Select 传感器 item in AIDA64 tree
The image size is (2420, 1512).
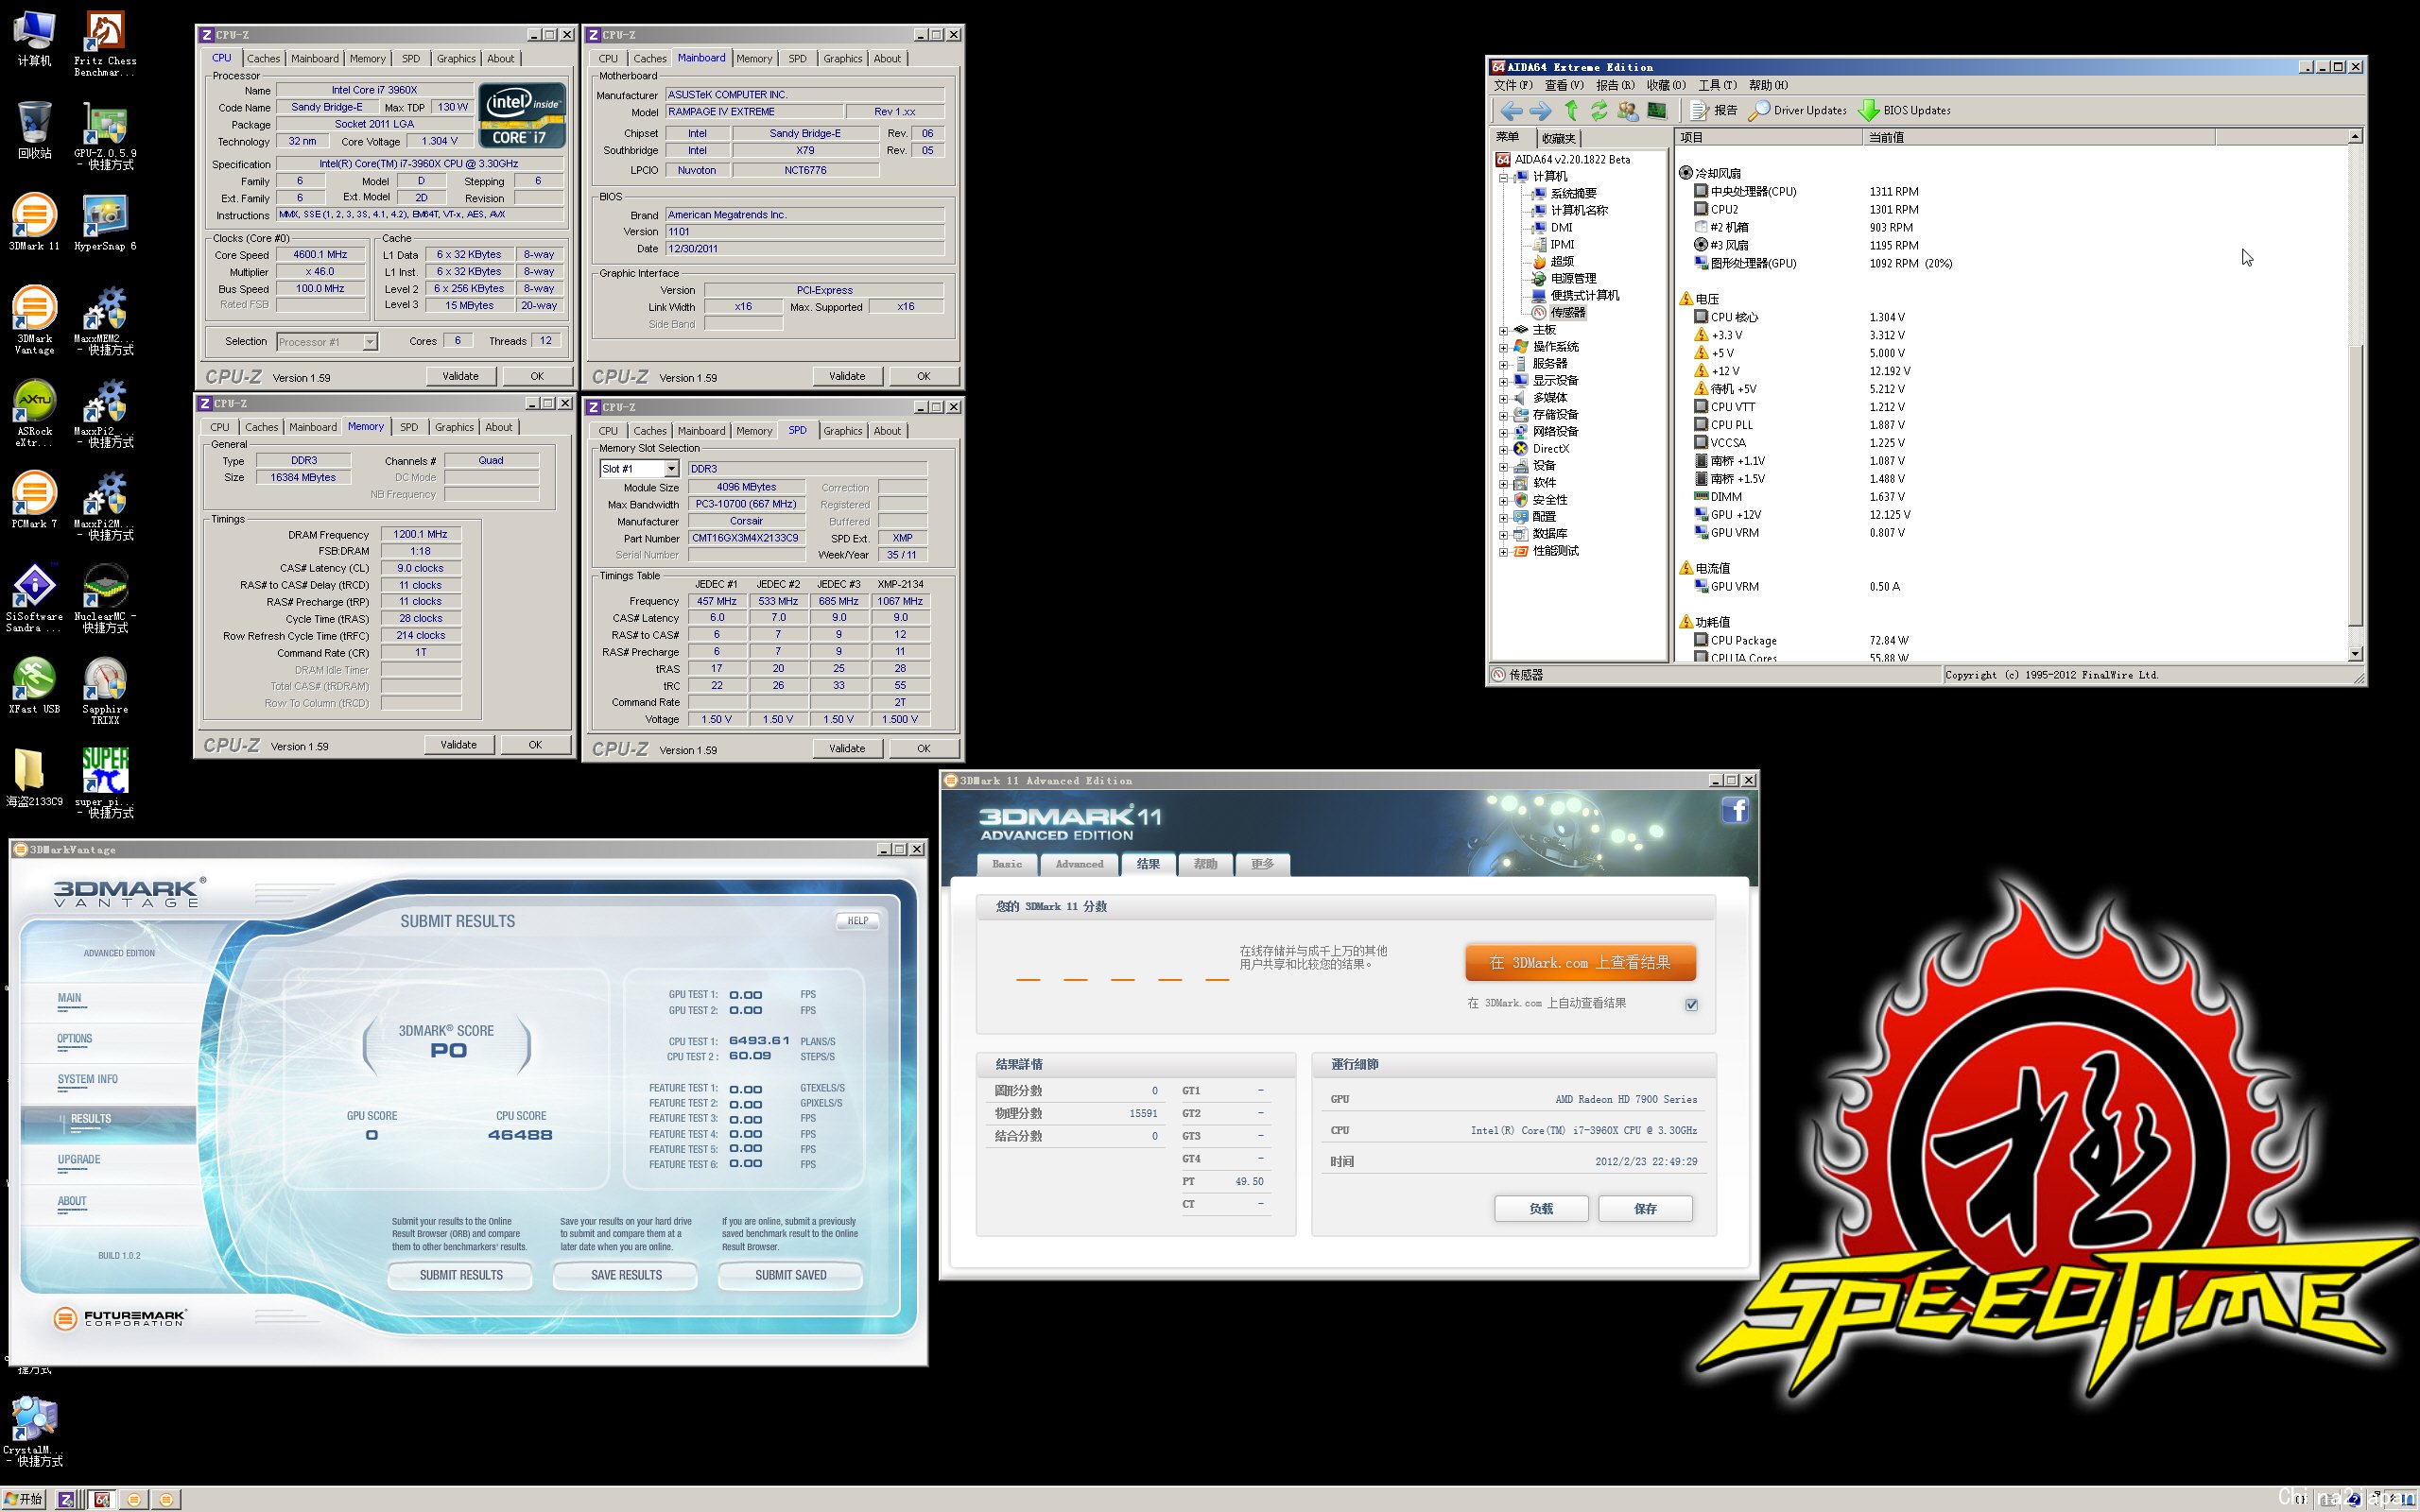click(1567, 313)
